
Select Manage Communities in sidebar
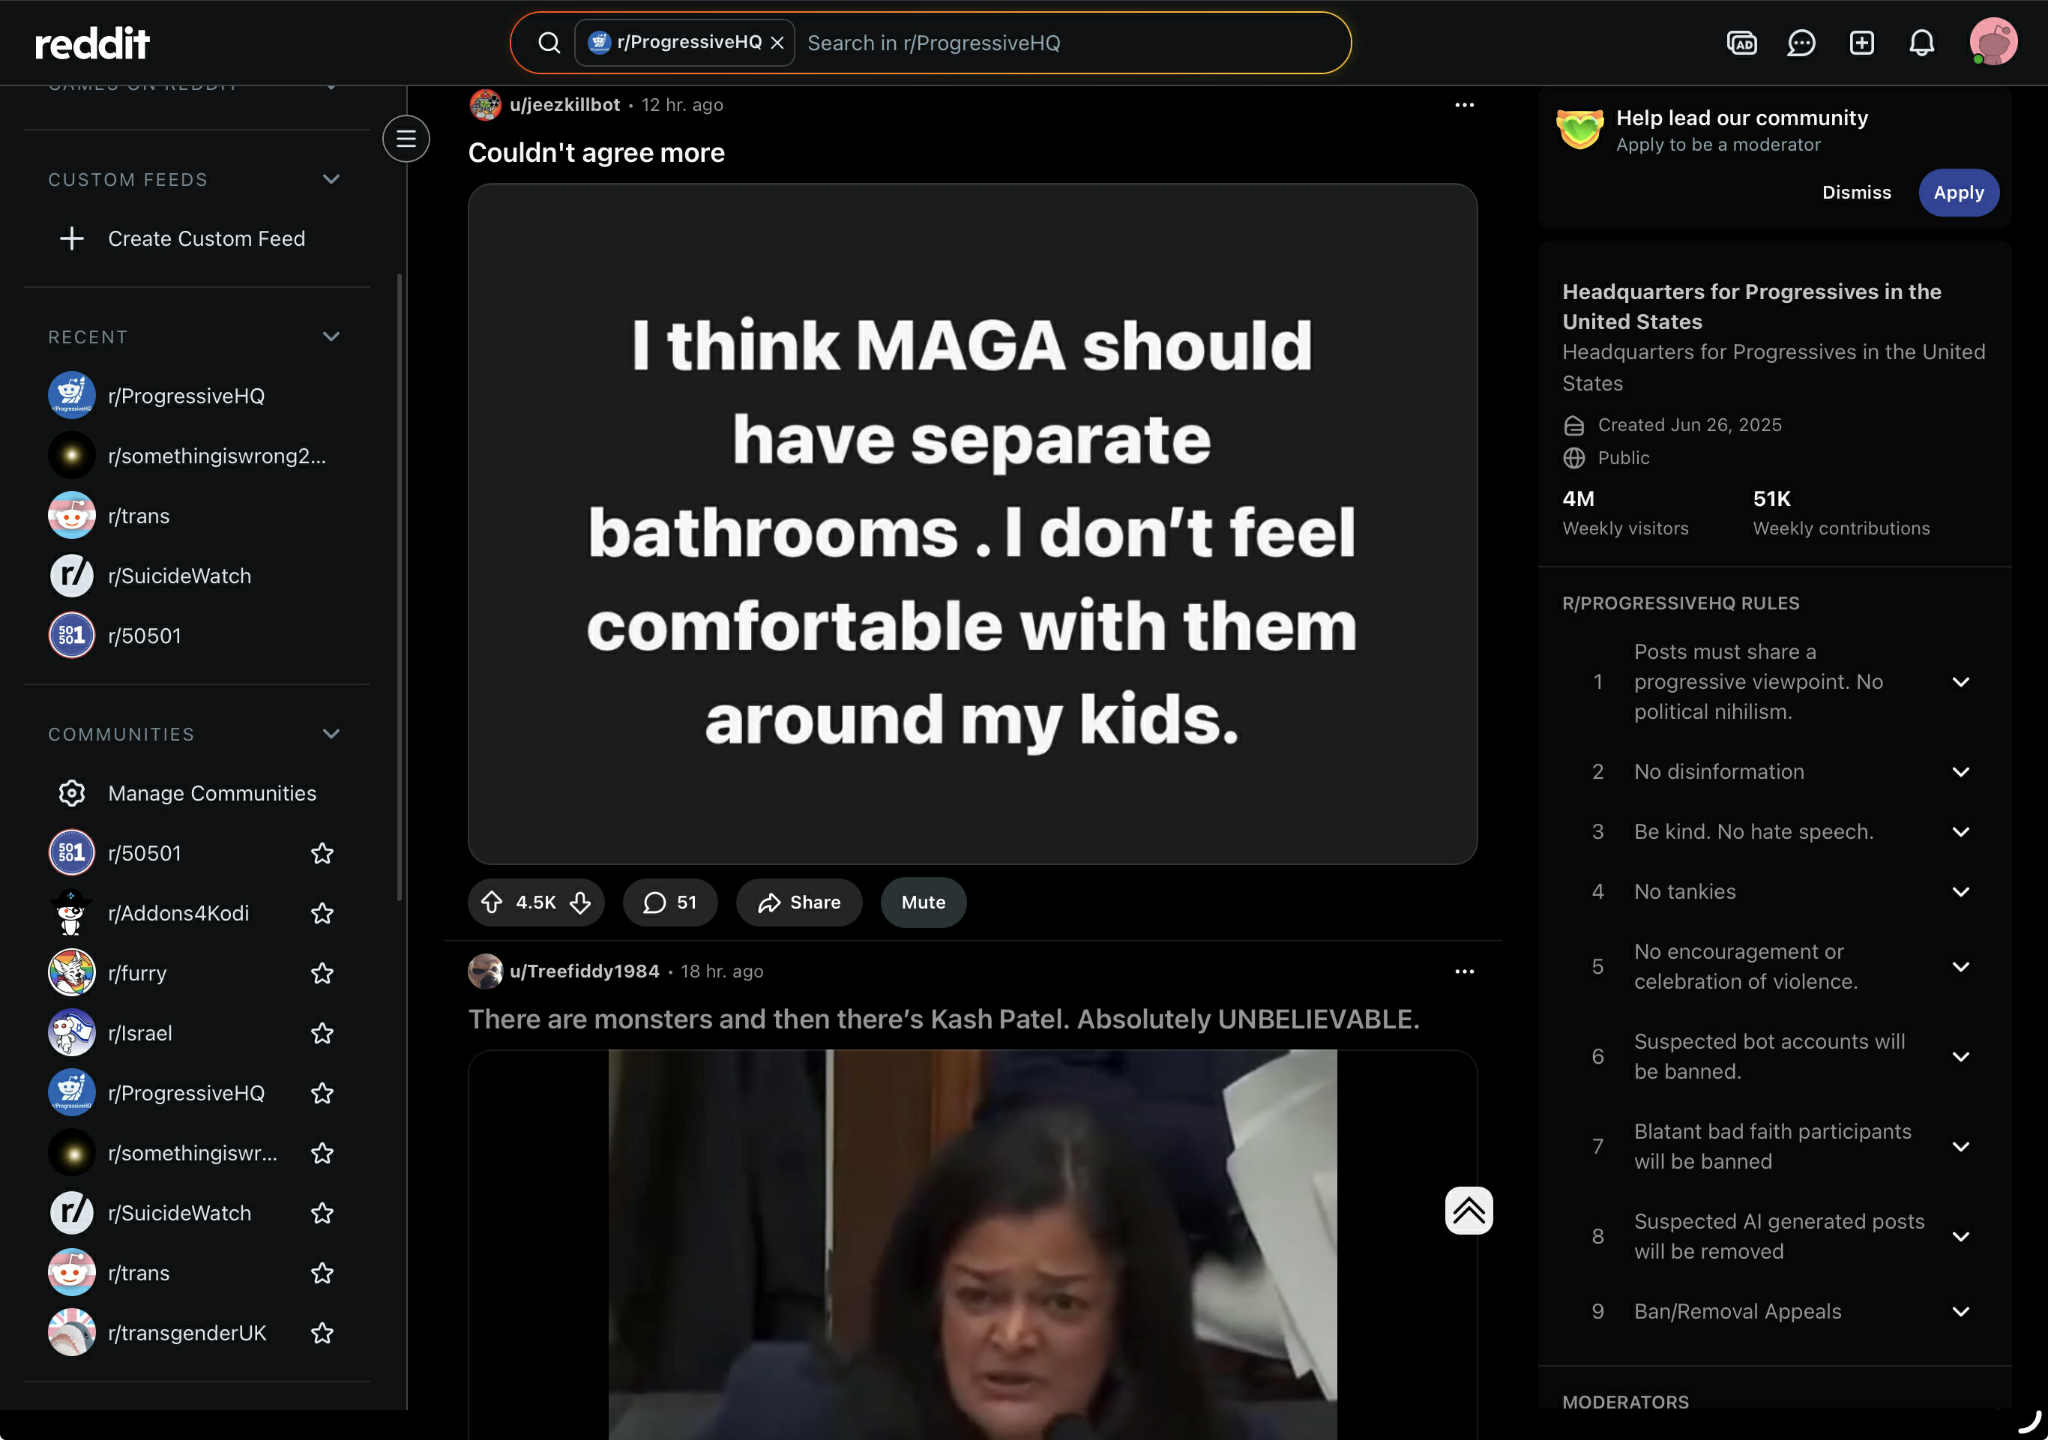point(212,793)
